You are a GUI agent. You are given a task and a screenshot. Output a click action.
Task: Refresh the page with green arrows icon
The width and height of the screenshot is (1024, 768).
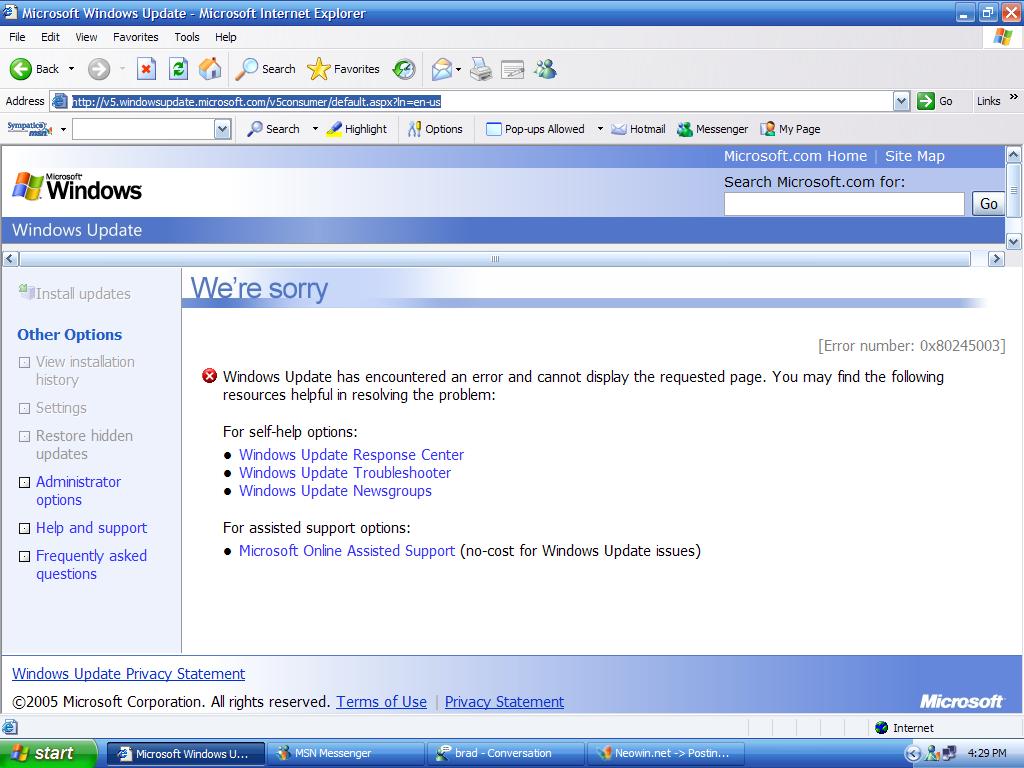point(178,69)
